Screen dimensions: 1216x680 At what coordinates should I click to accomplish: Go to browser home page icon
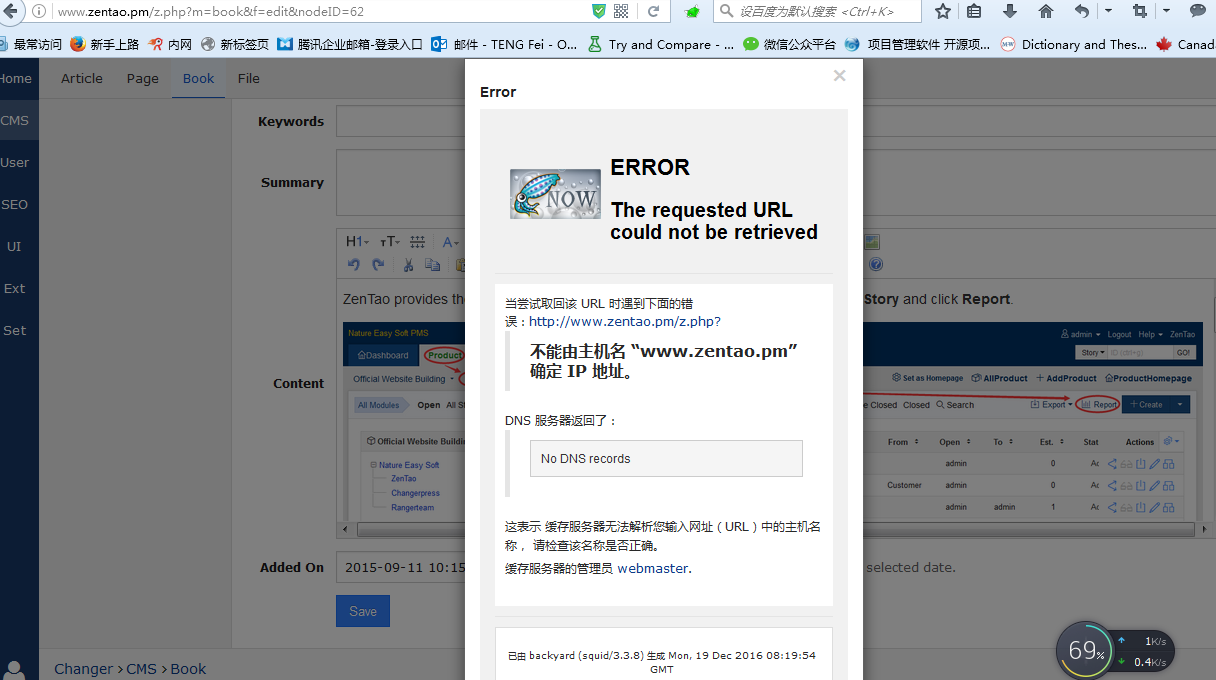pos(1046,12)
